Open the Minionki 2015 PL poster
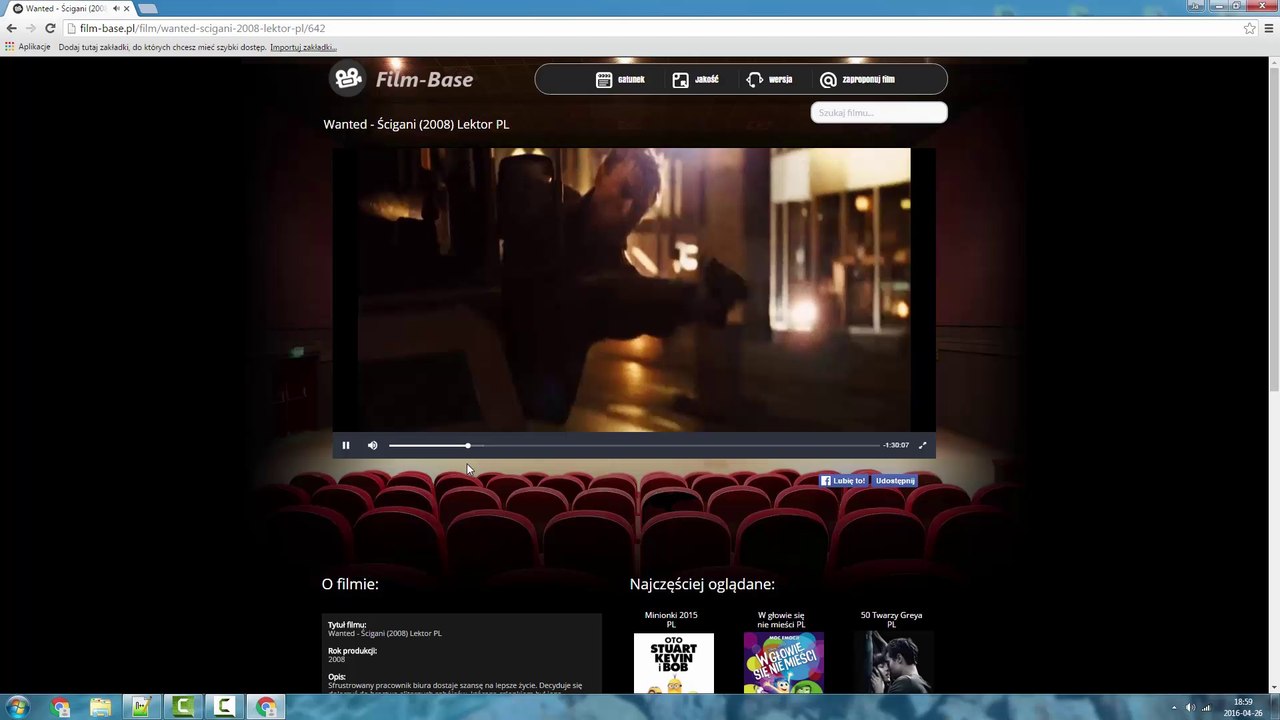 [x=674, y=663]
